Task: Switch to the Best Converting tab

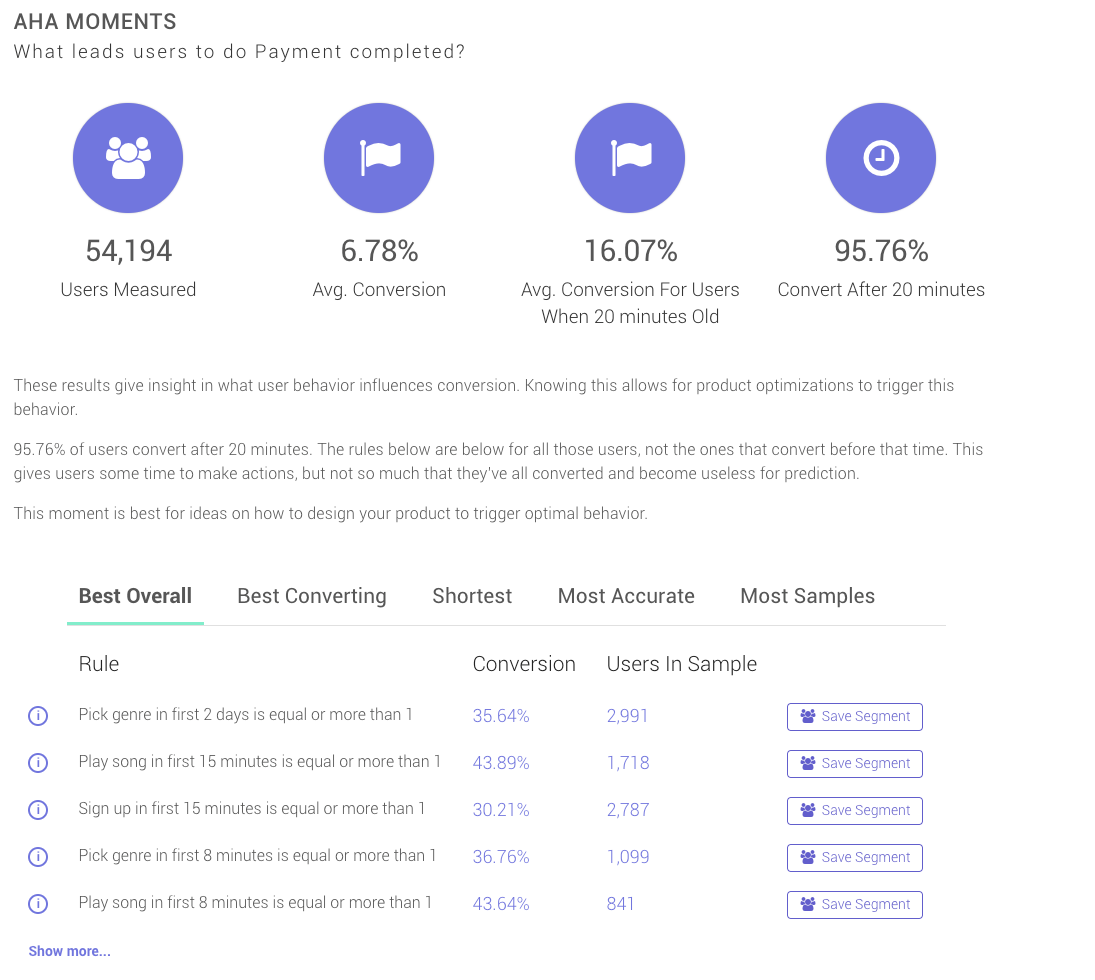Action: 311,596
